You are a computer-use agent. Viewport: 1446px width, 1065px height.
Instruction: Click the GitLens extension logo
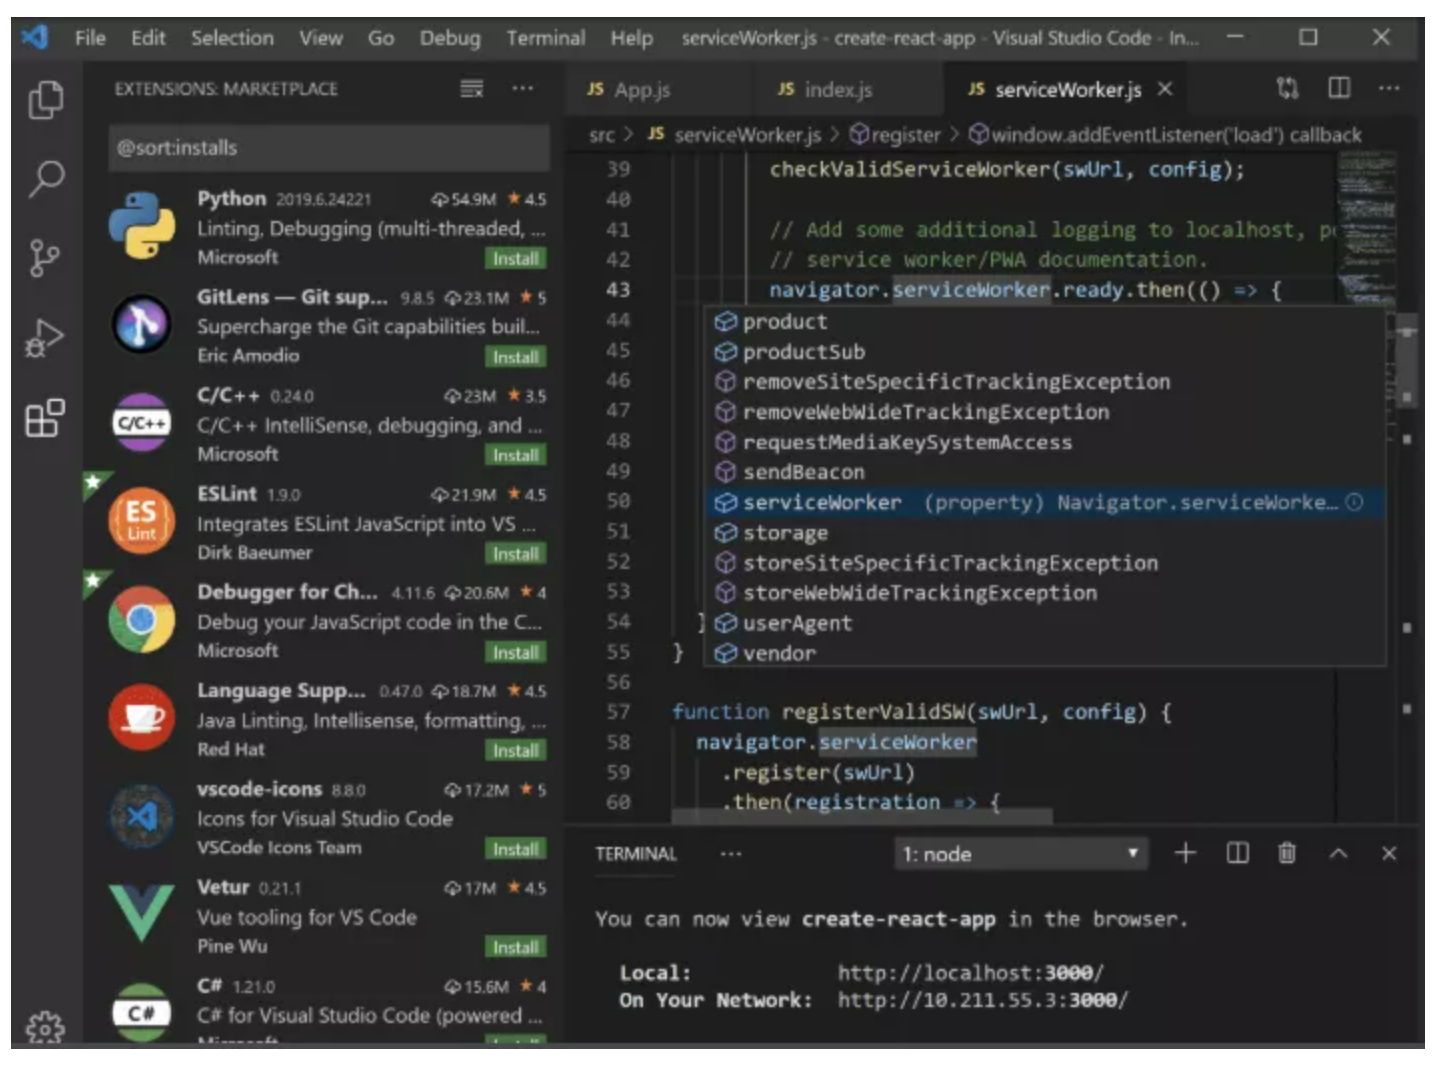[142, 324]
